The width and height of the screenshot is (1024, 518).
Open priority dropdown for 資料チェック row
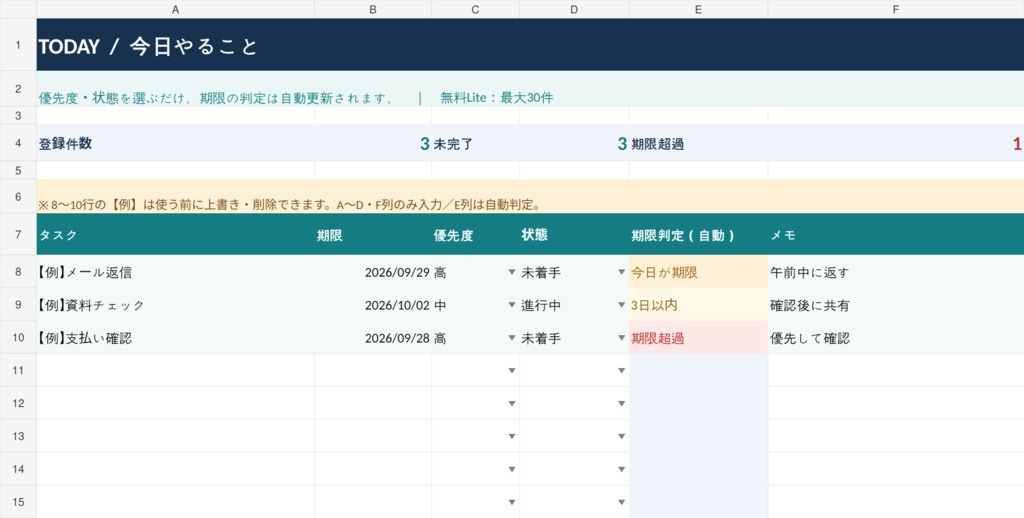click(x=512, y=304)
